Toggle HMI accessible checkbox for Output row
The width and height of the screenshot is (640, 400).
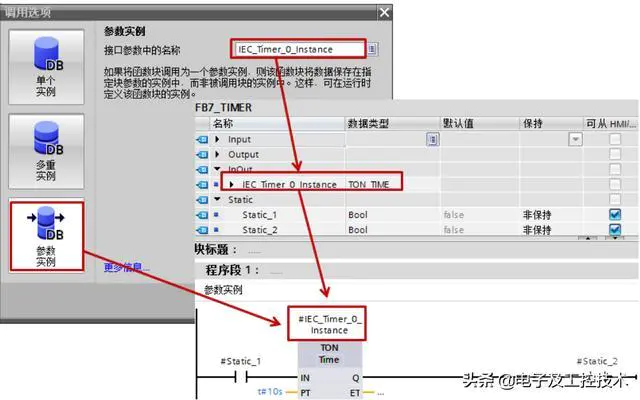615,154
